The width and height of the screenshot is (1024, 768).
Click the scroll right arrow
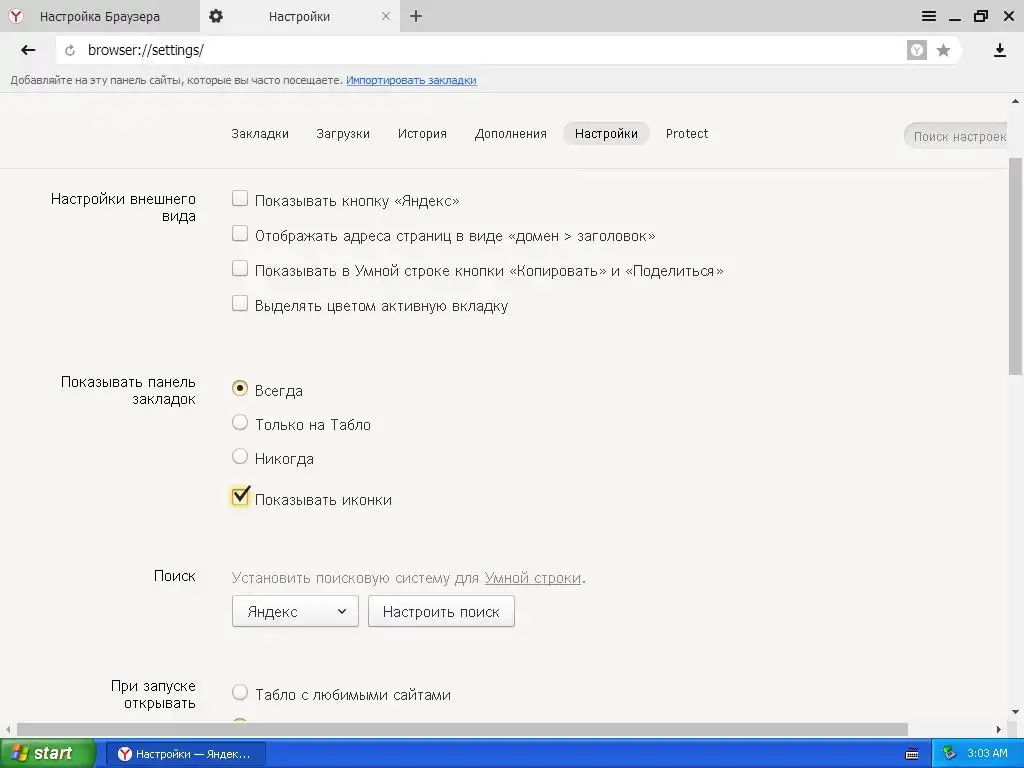(x=999, y=729)
